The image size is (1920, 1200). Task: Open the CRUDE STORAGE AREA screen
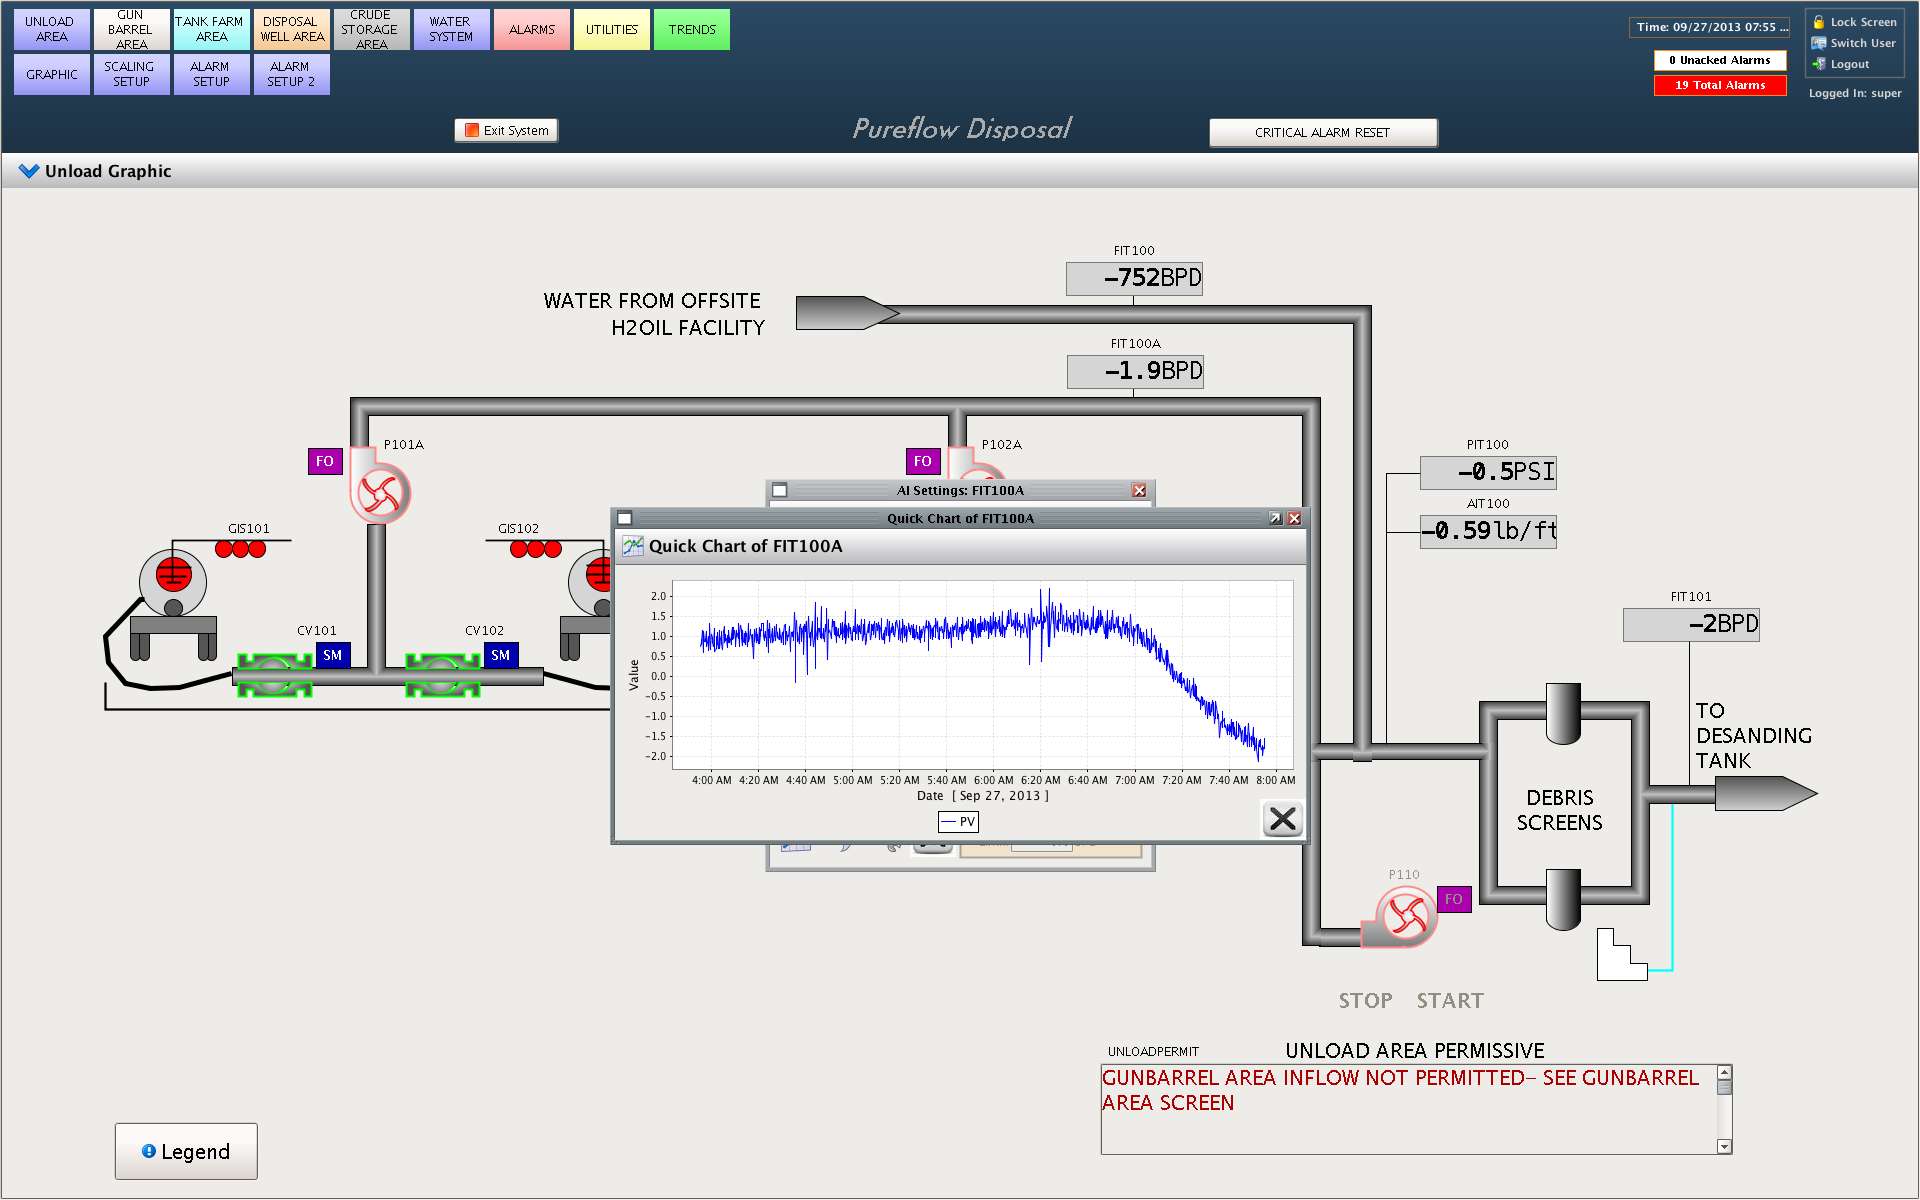[x=372, y=29]
